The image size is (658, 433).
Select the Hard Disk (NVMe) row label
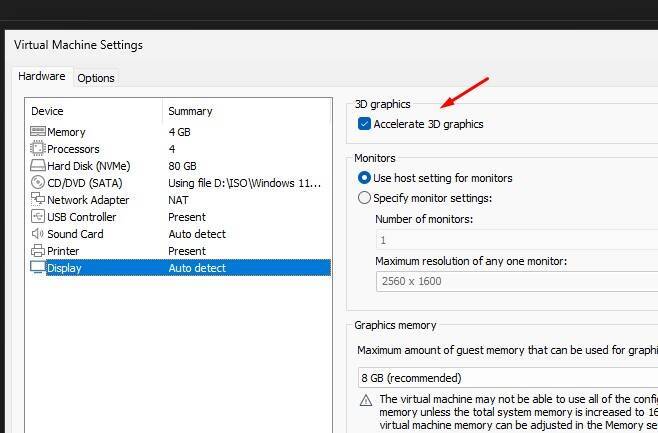pyautogui.click(x=89, y=166)
